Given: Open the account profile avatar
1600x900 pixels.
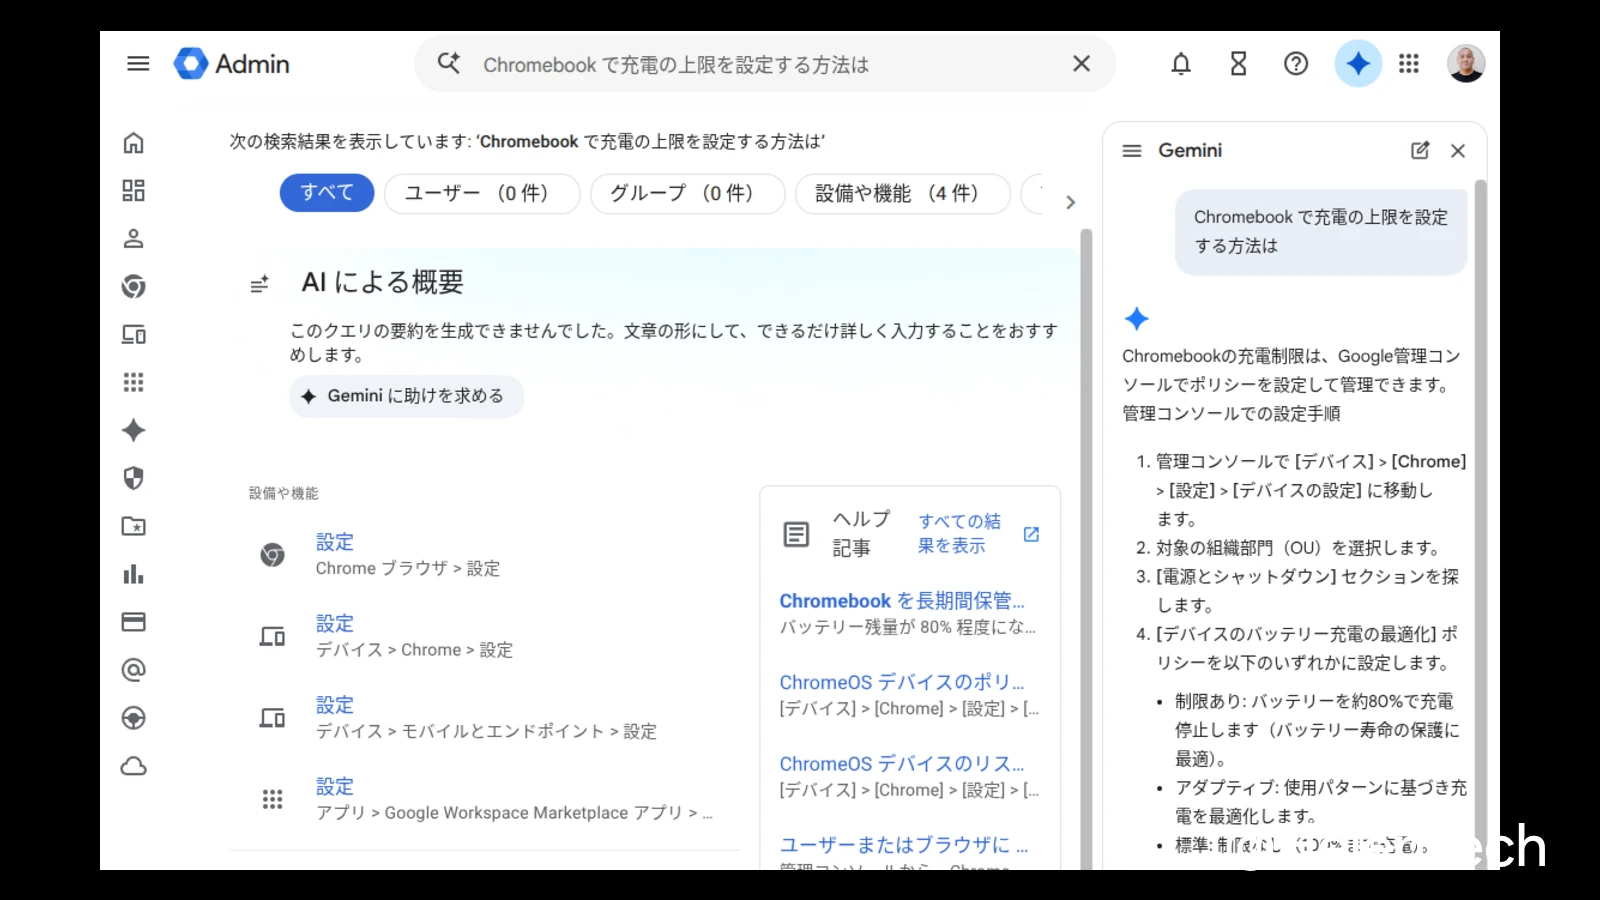Looking at the screenshot, I should [x=1466, y=64].
